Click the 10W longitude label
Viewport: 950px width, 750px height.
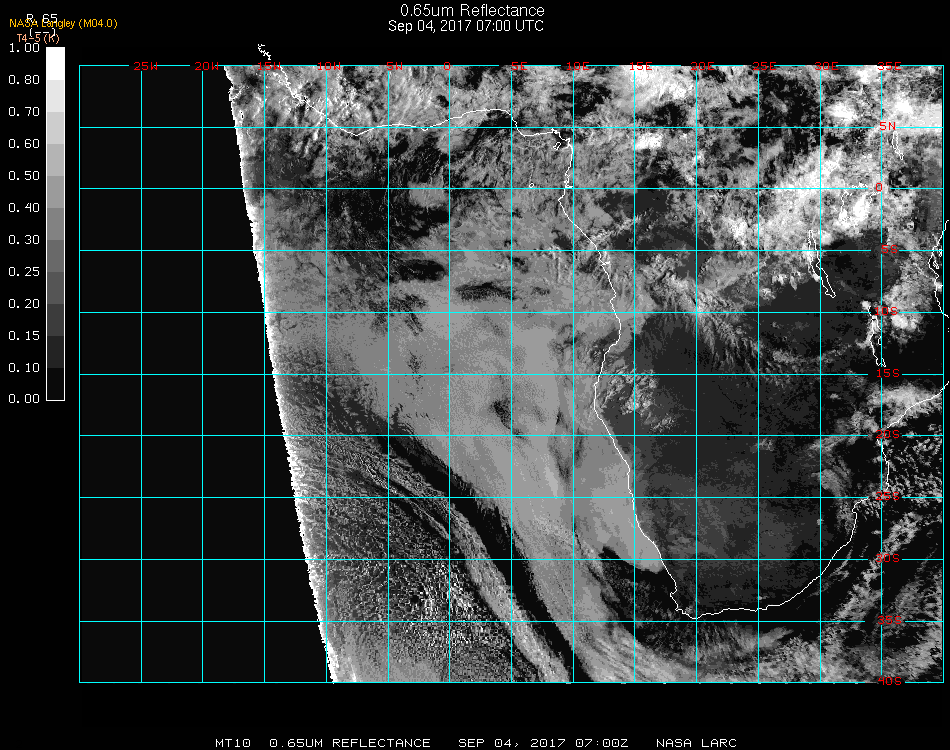(329, 66)
